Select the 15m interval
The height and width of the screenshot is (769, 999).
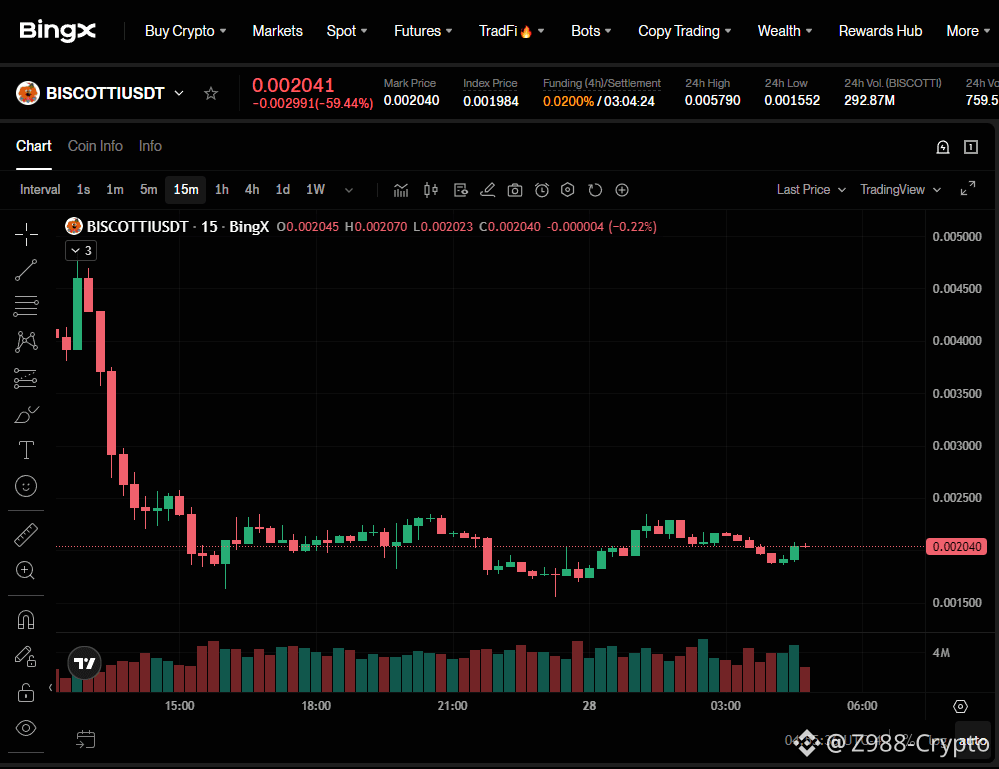185,189
